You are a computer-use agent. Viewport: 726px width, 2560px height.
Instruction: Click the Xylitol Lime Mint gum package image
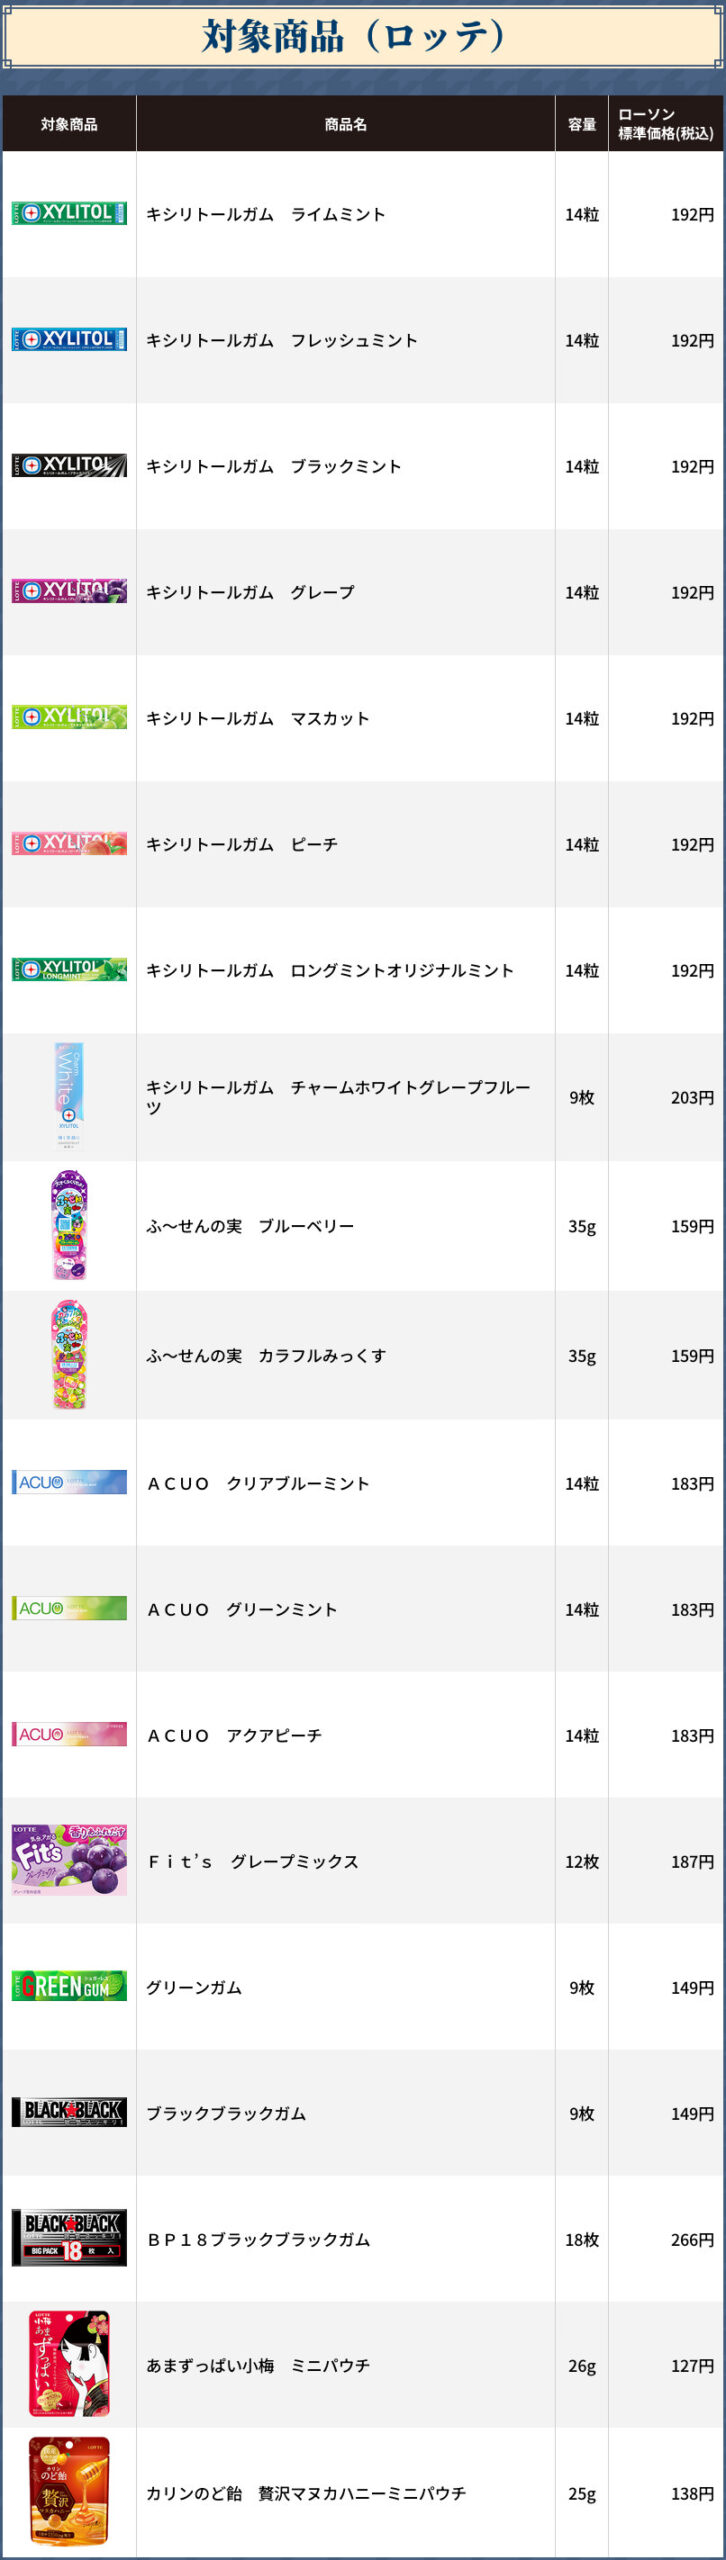point(69,213)
